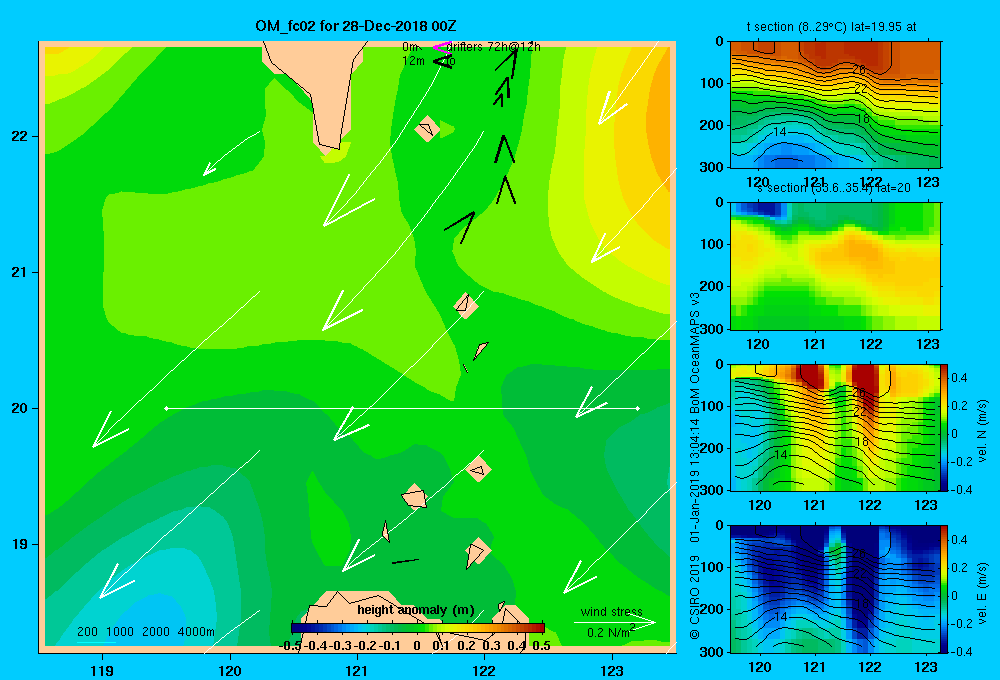Open the eastward velocity section panel

click(x=835, y=589)
